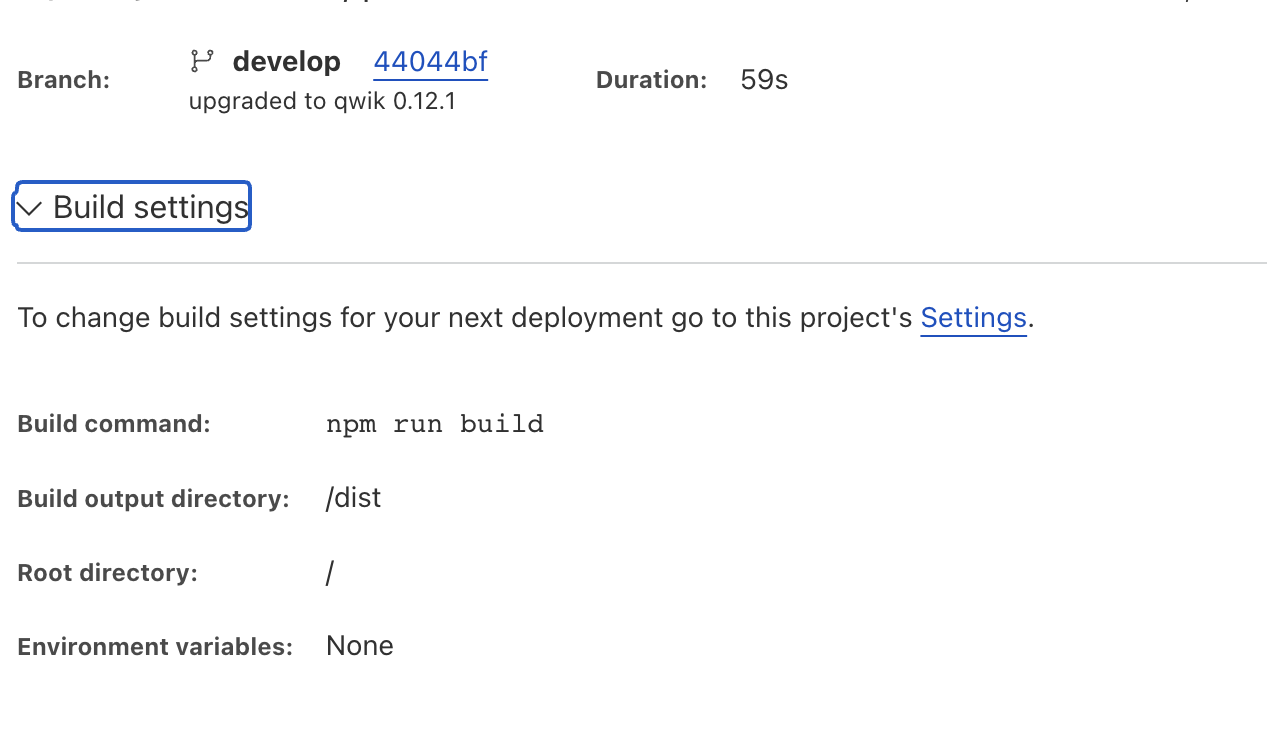Open the project's Settings link
Image resolution: width=1286 pixels, height=730 pixels.
click(x=973, y=318)
